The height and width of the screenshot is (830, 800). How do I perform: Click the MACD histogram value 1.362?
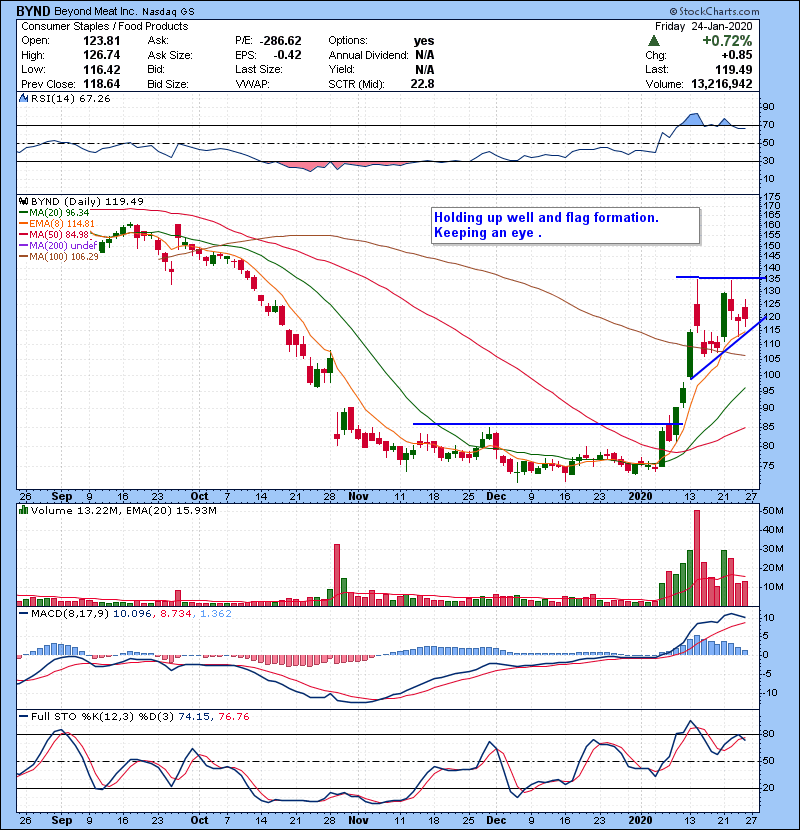tap(215, 614)
